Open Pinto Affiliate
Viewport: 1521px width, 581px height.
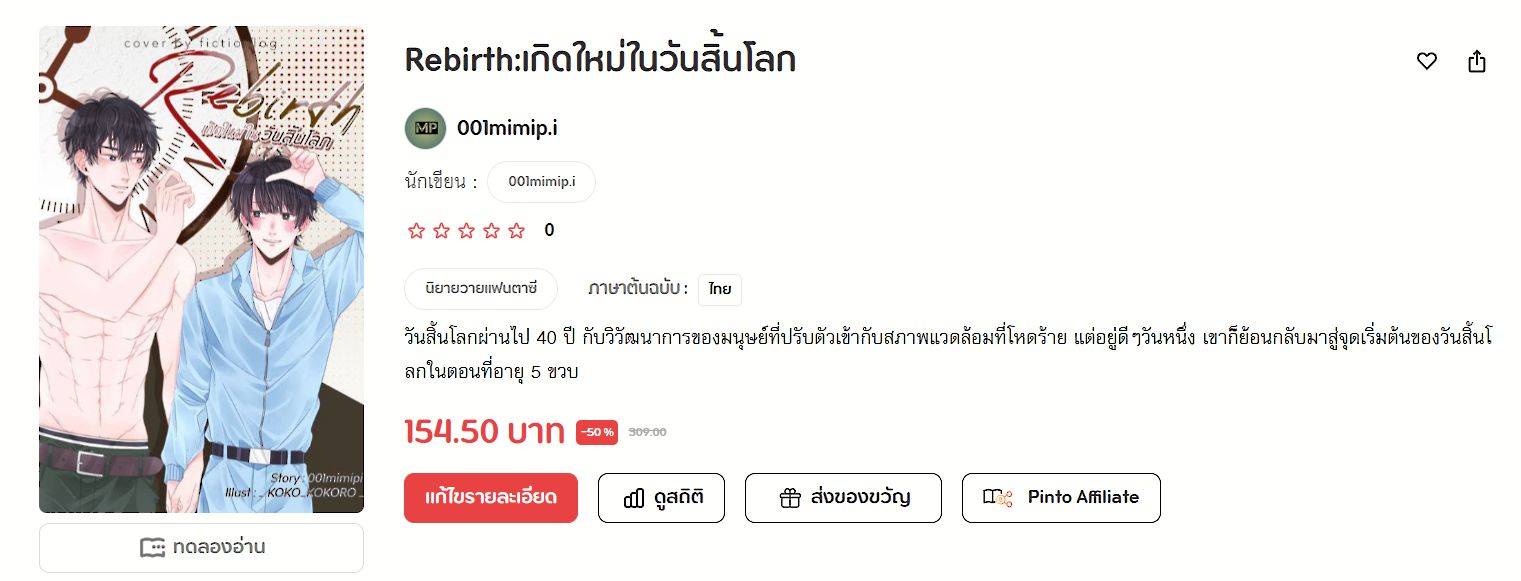[x=1061, y=498]
